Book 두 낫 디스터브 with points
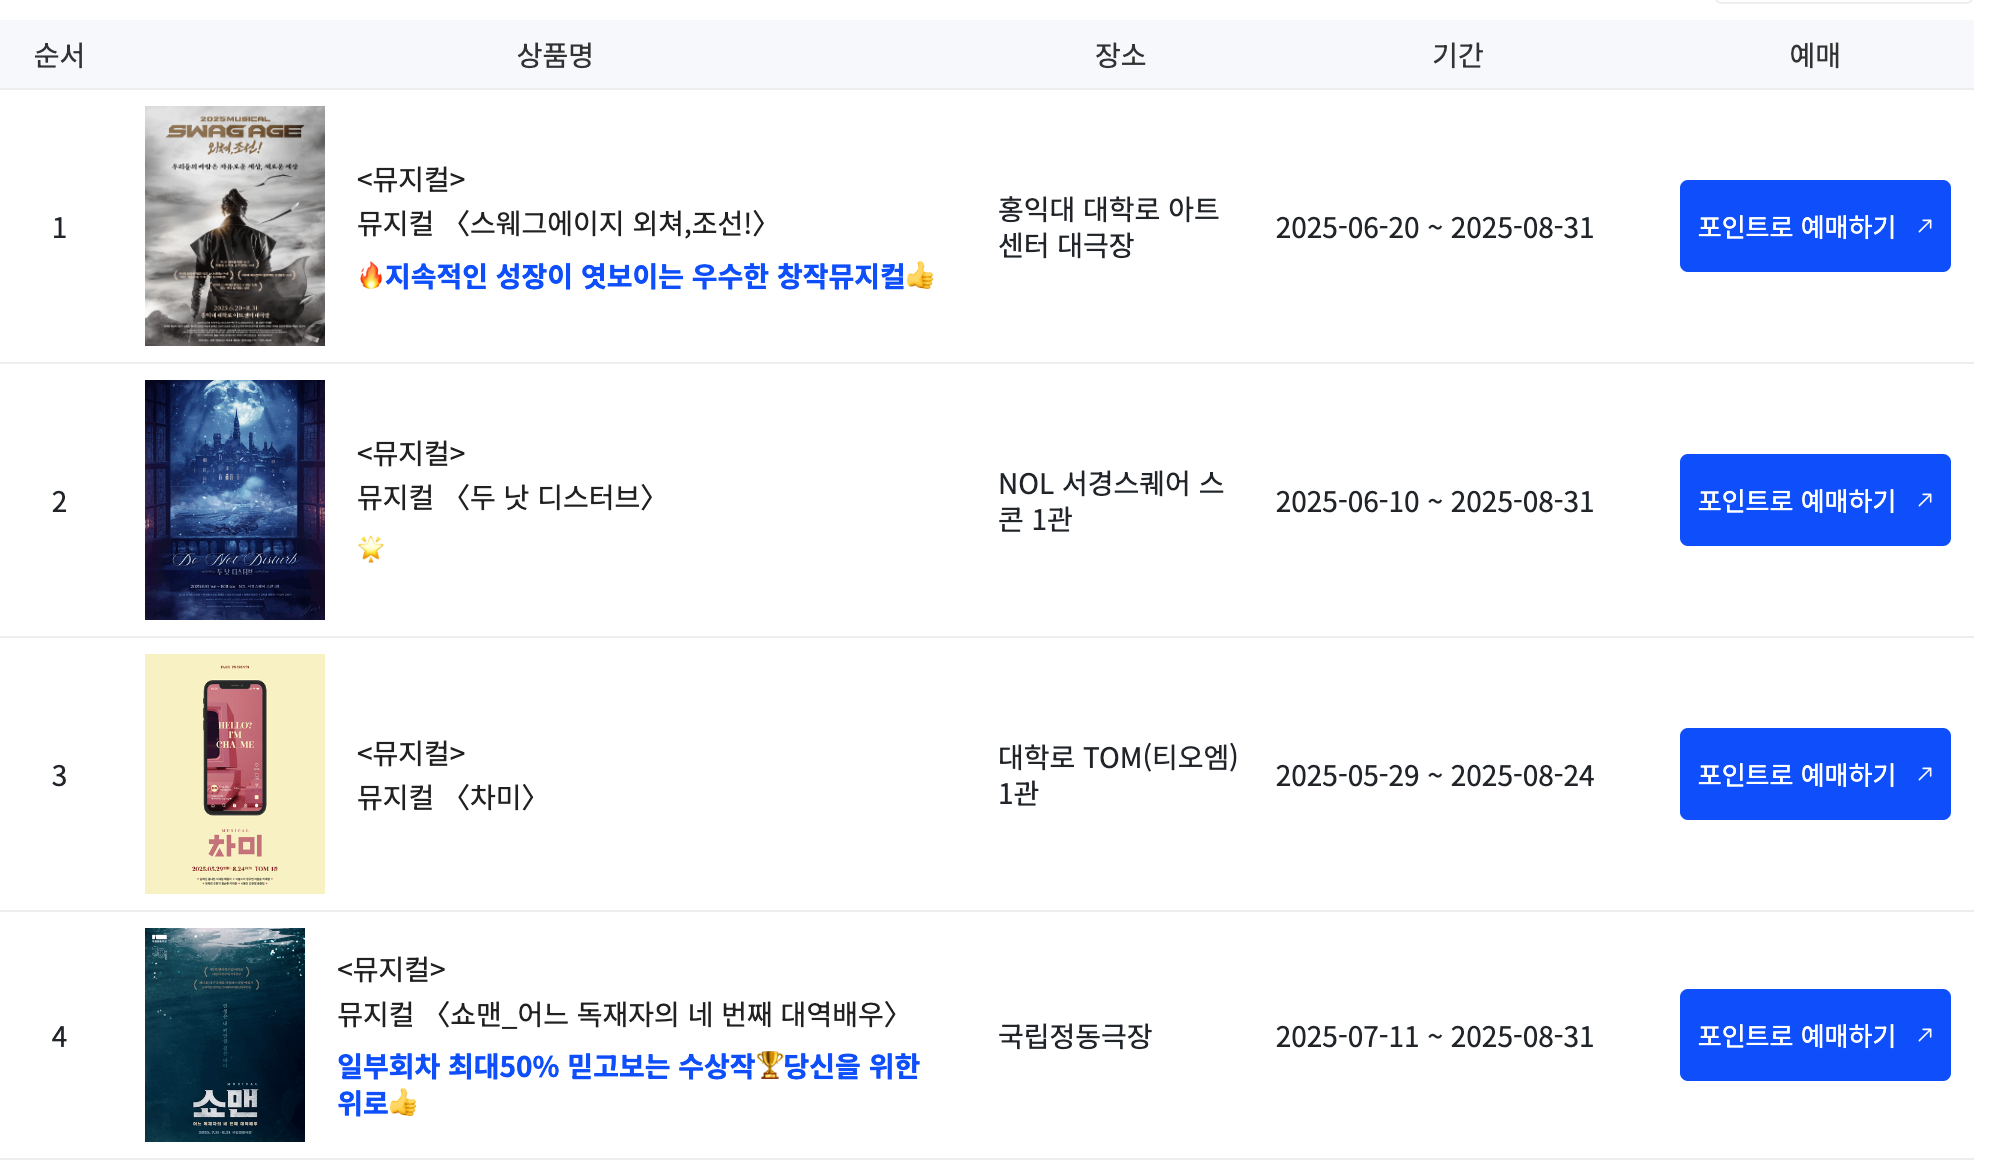This screenshot has height=1176, width=2016. (x=1815, y=500)
